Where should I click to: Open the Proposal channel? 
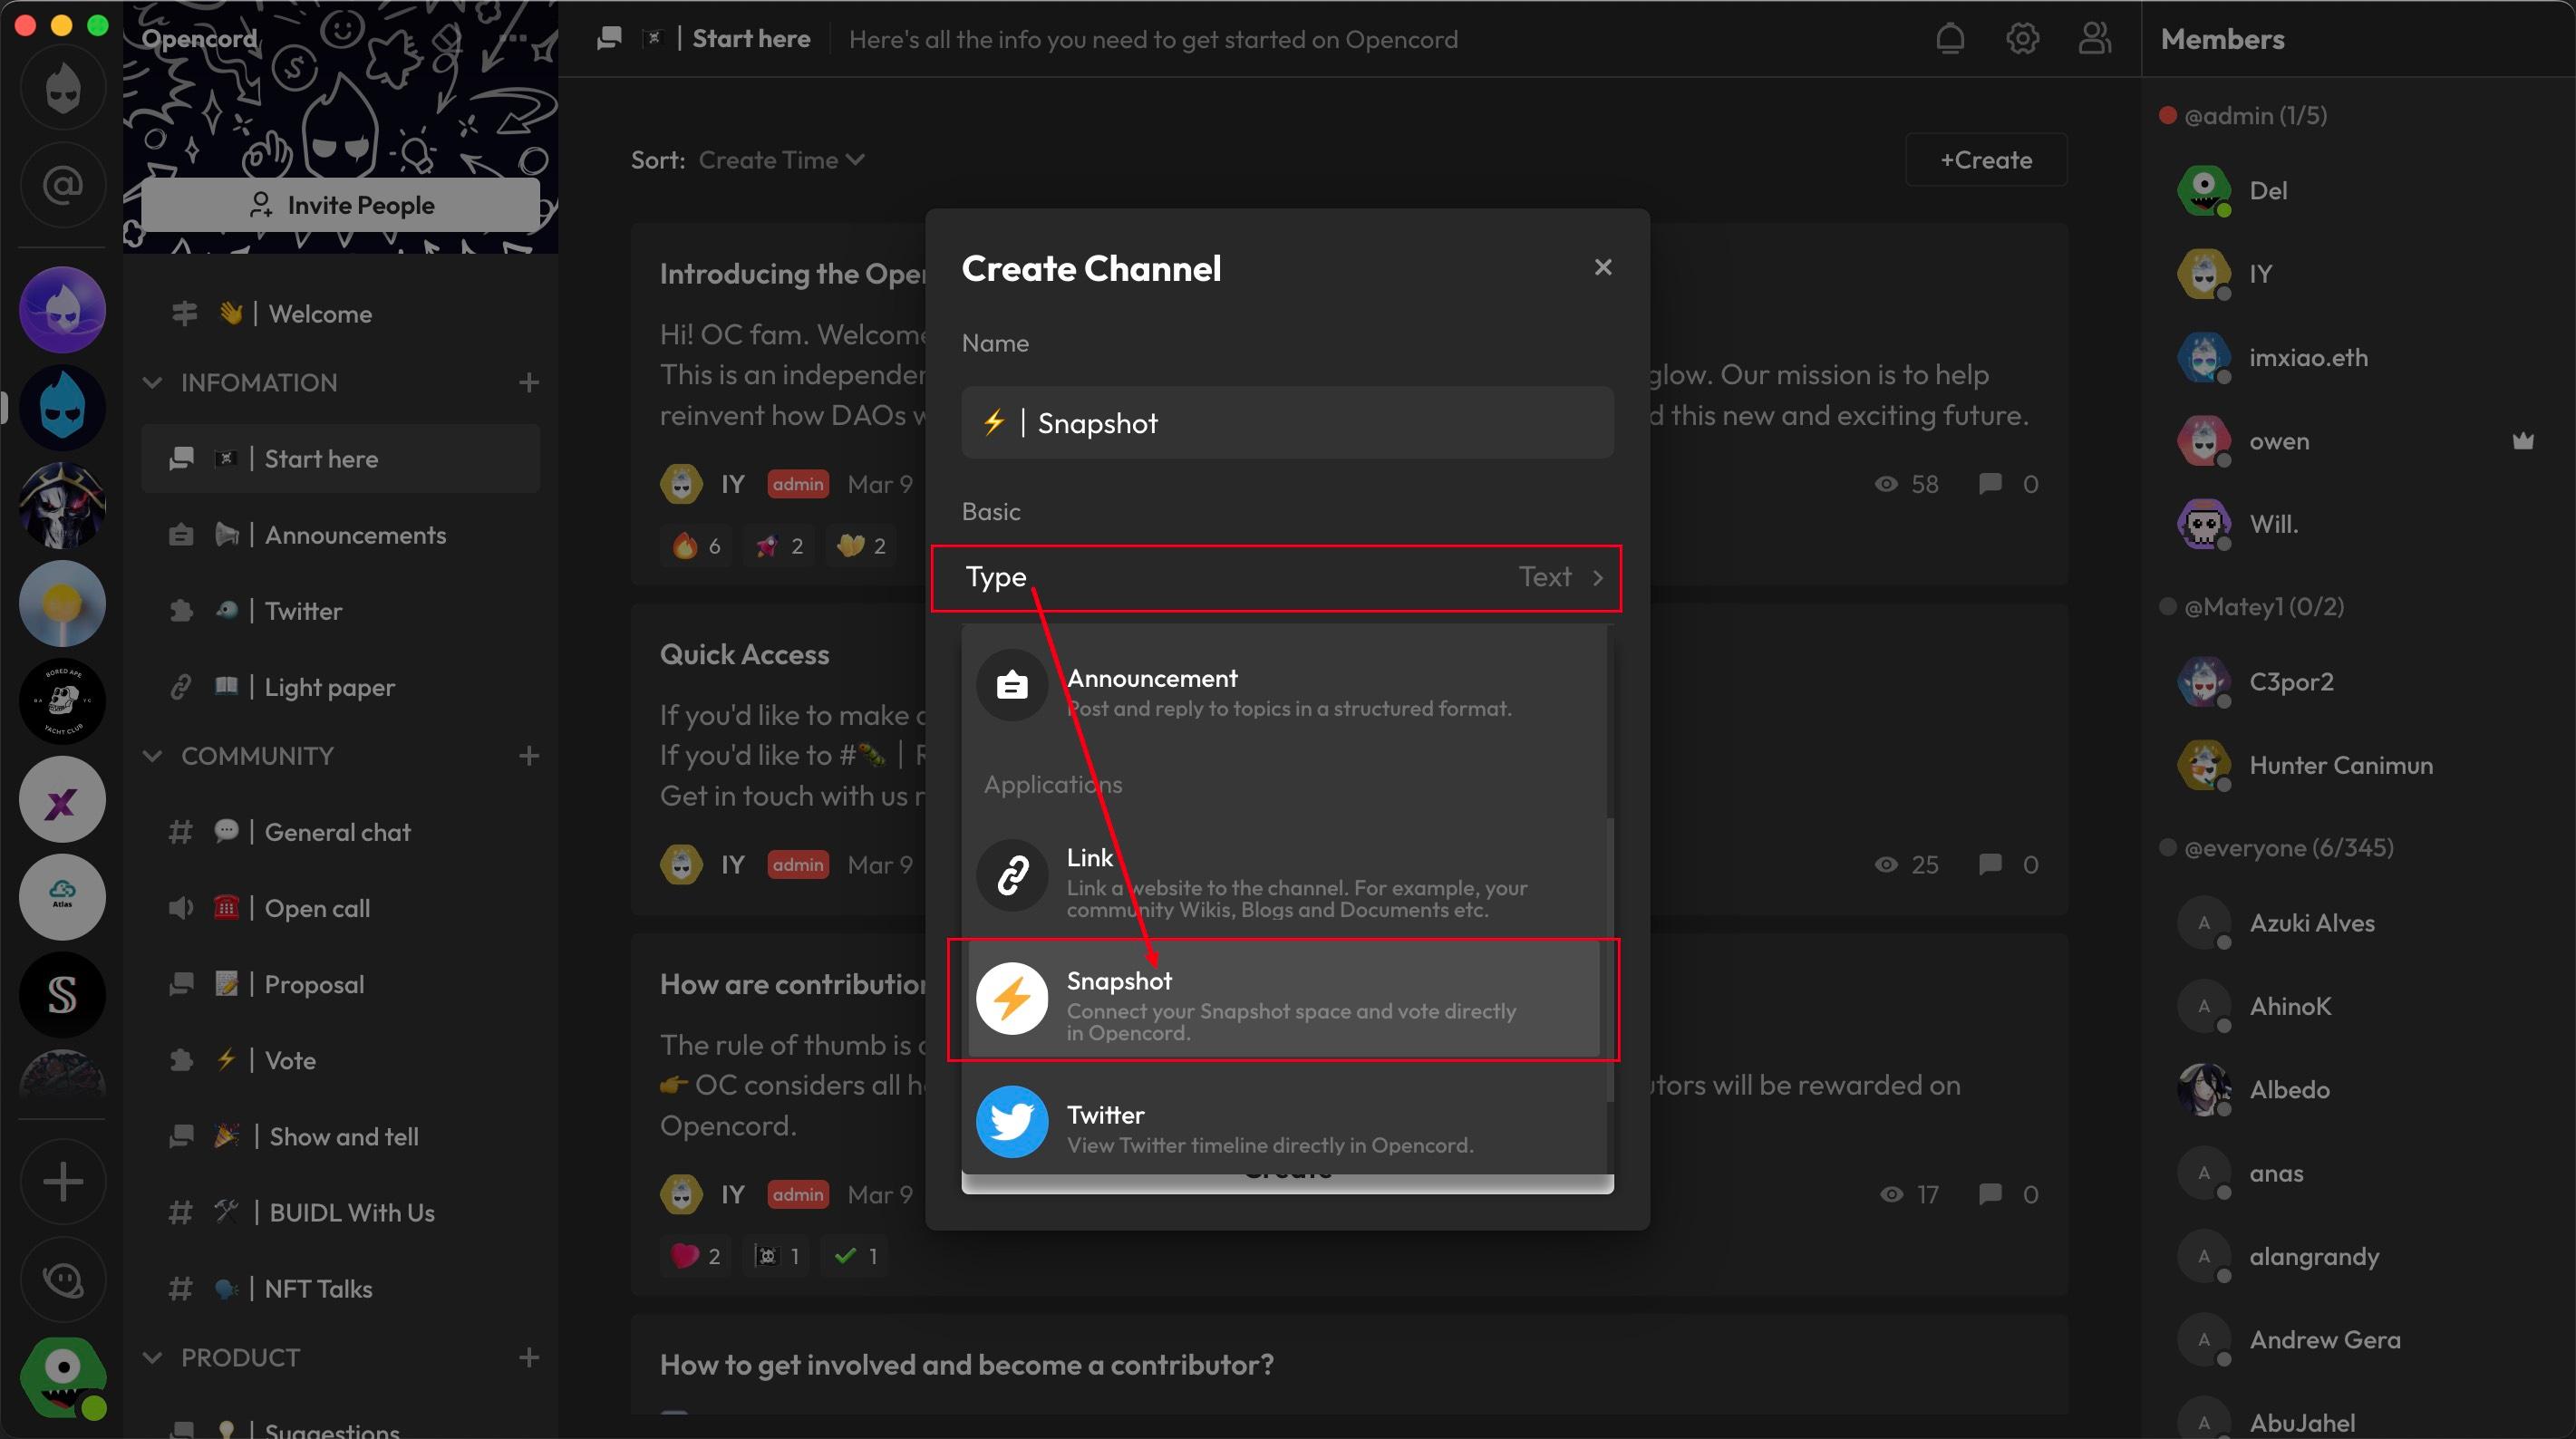click(341, 984)
